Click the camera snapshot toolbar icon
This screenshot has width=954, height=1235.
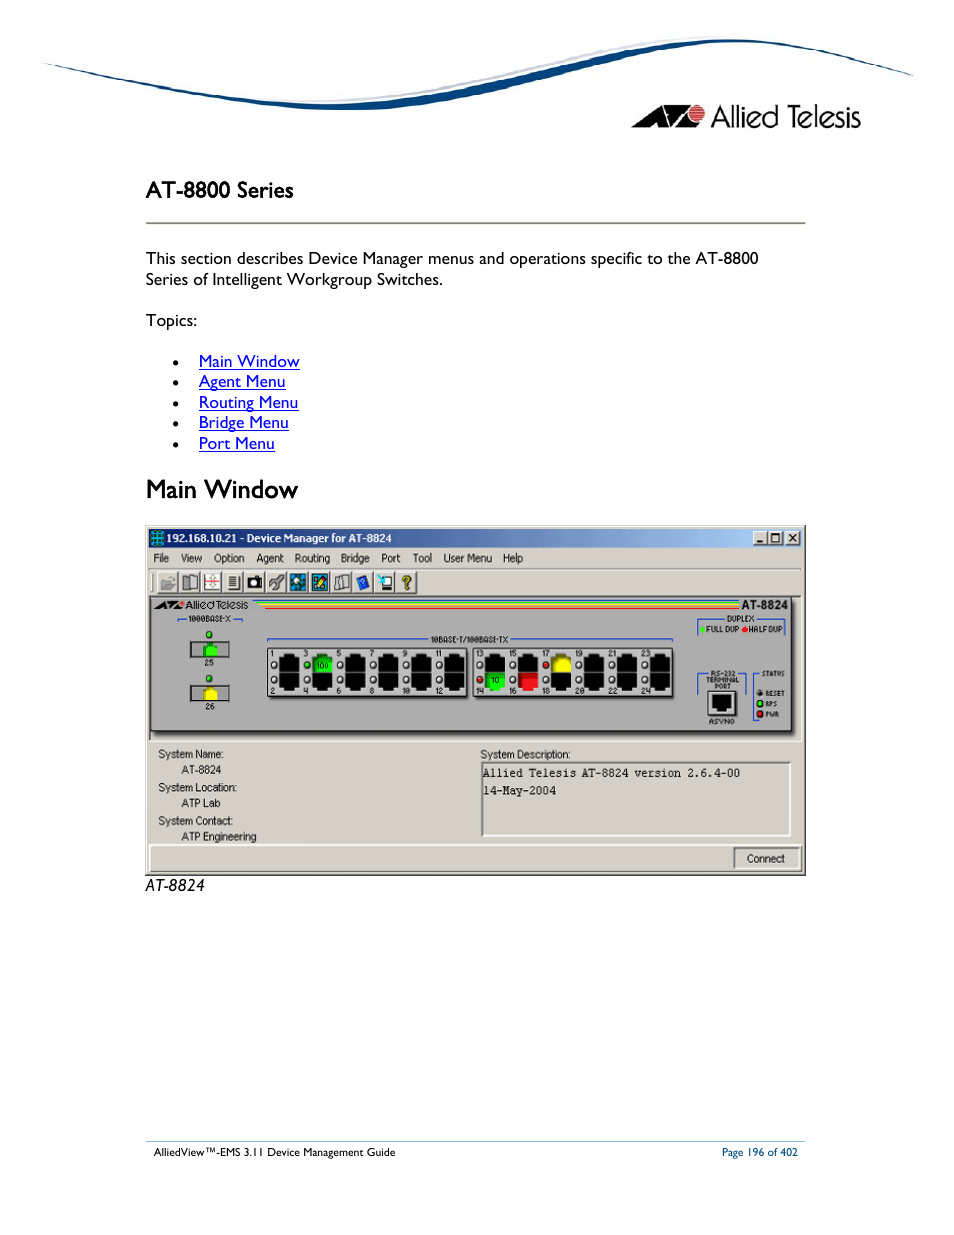[x=255, y=582]
